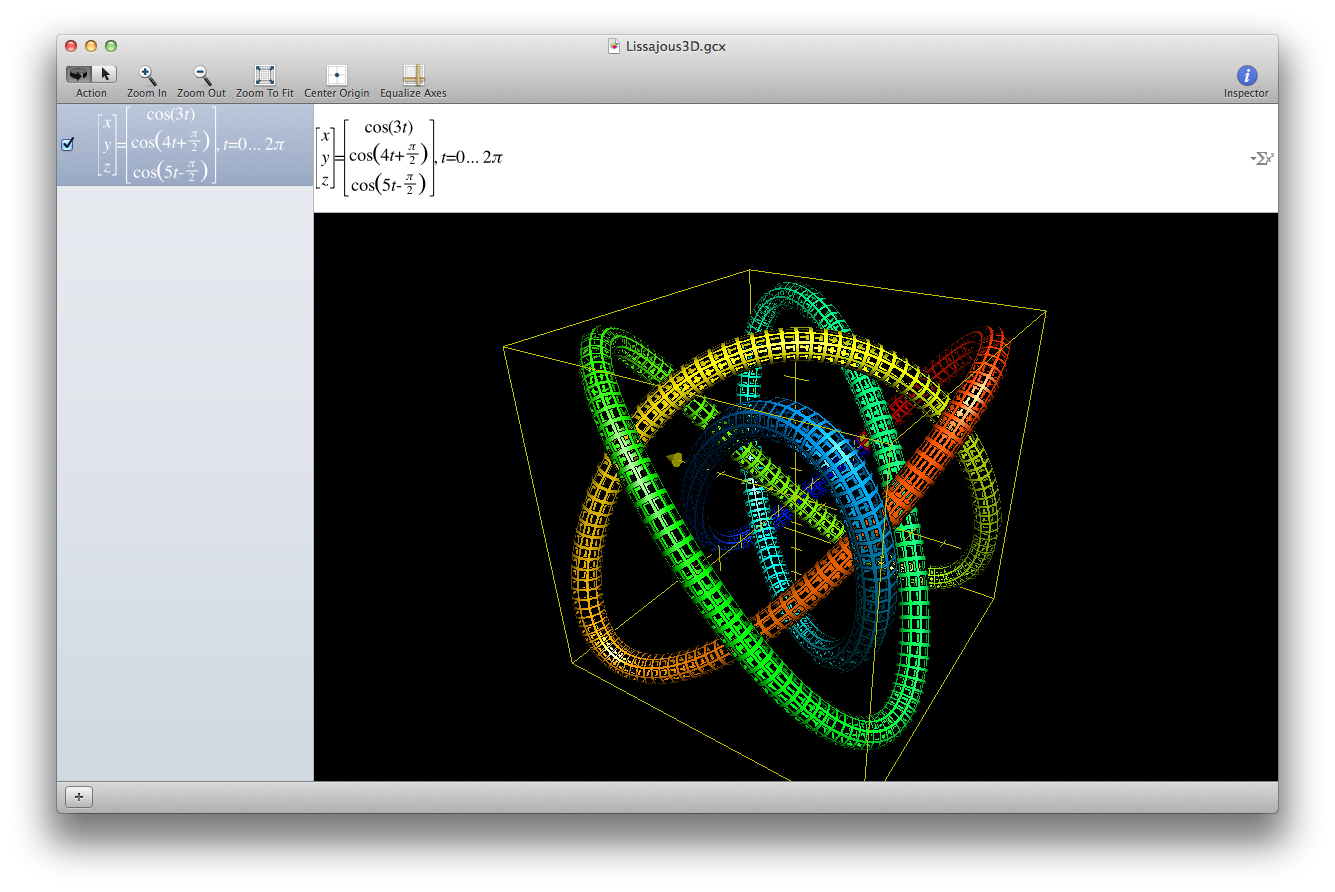Select the Lissajous equation in the sidebar

tap(185, 145)
